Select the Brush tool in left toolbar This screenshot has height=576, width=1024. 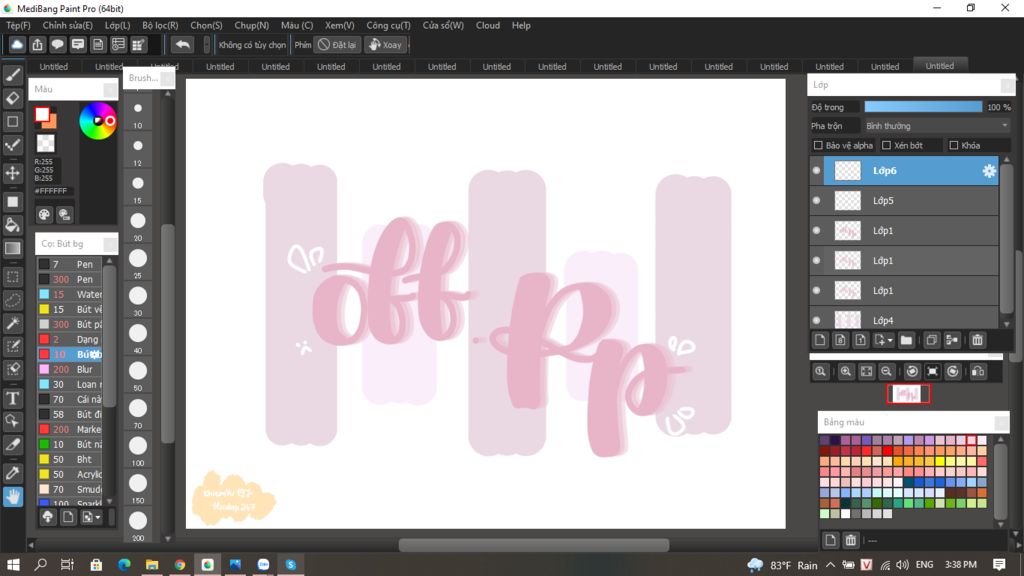[12, 75]
